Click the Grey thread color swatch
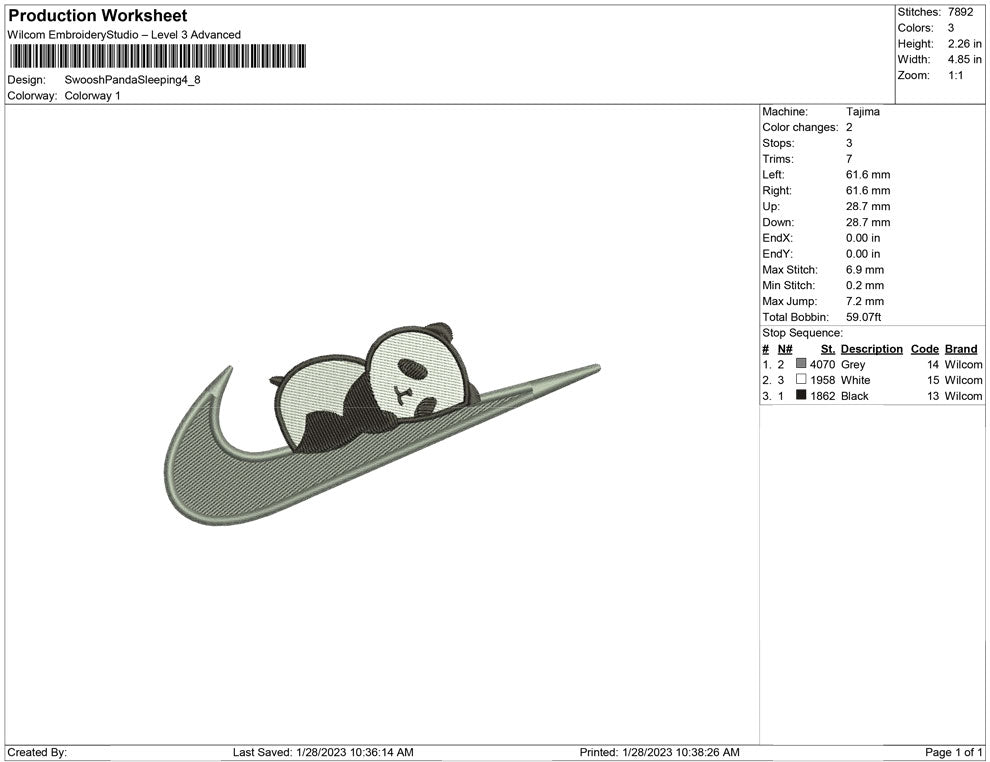990x762 pixels. click(801, 364)
